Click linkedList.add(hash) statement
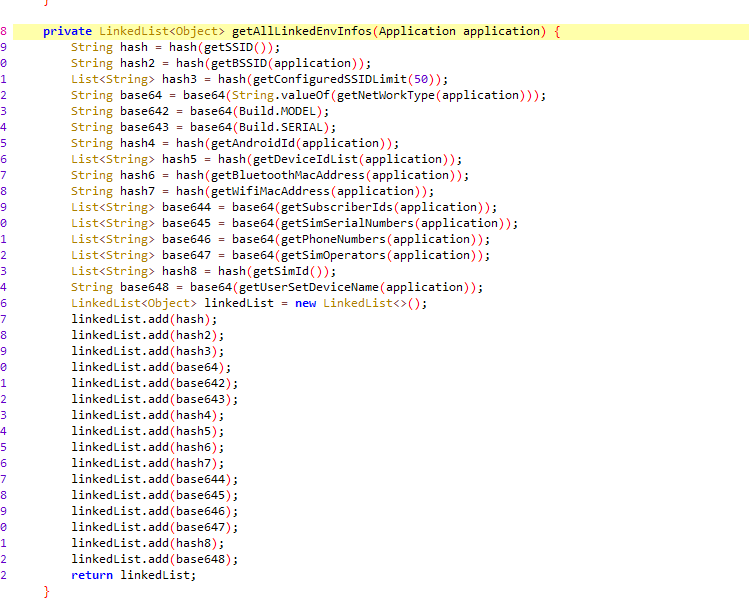 pos(144,320)
